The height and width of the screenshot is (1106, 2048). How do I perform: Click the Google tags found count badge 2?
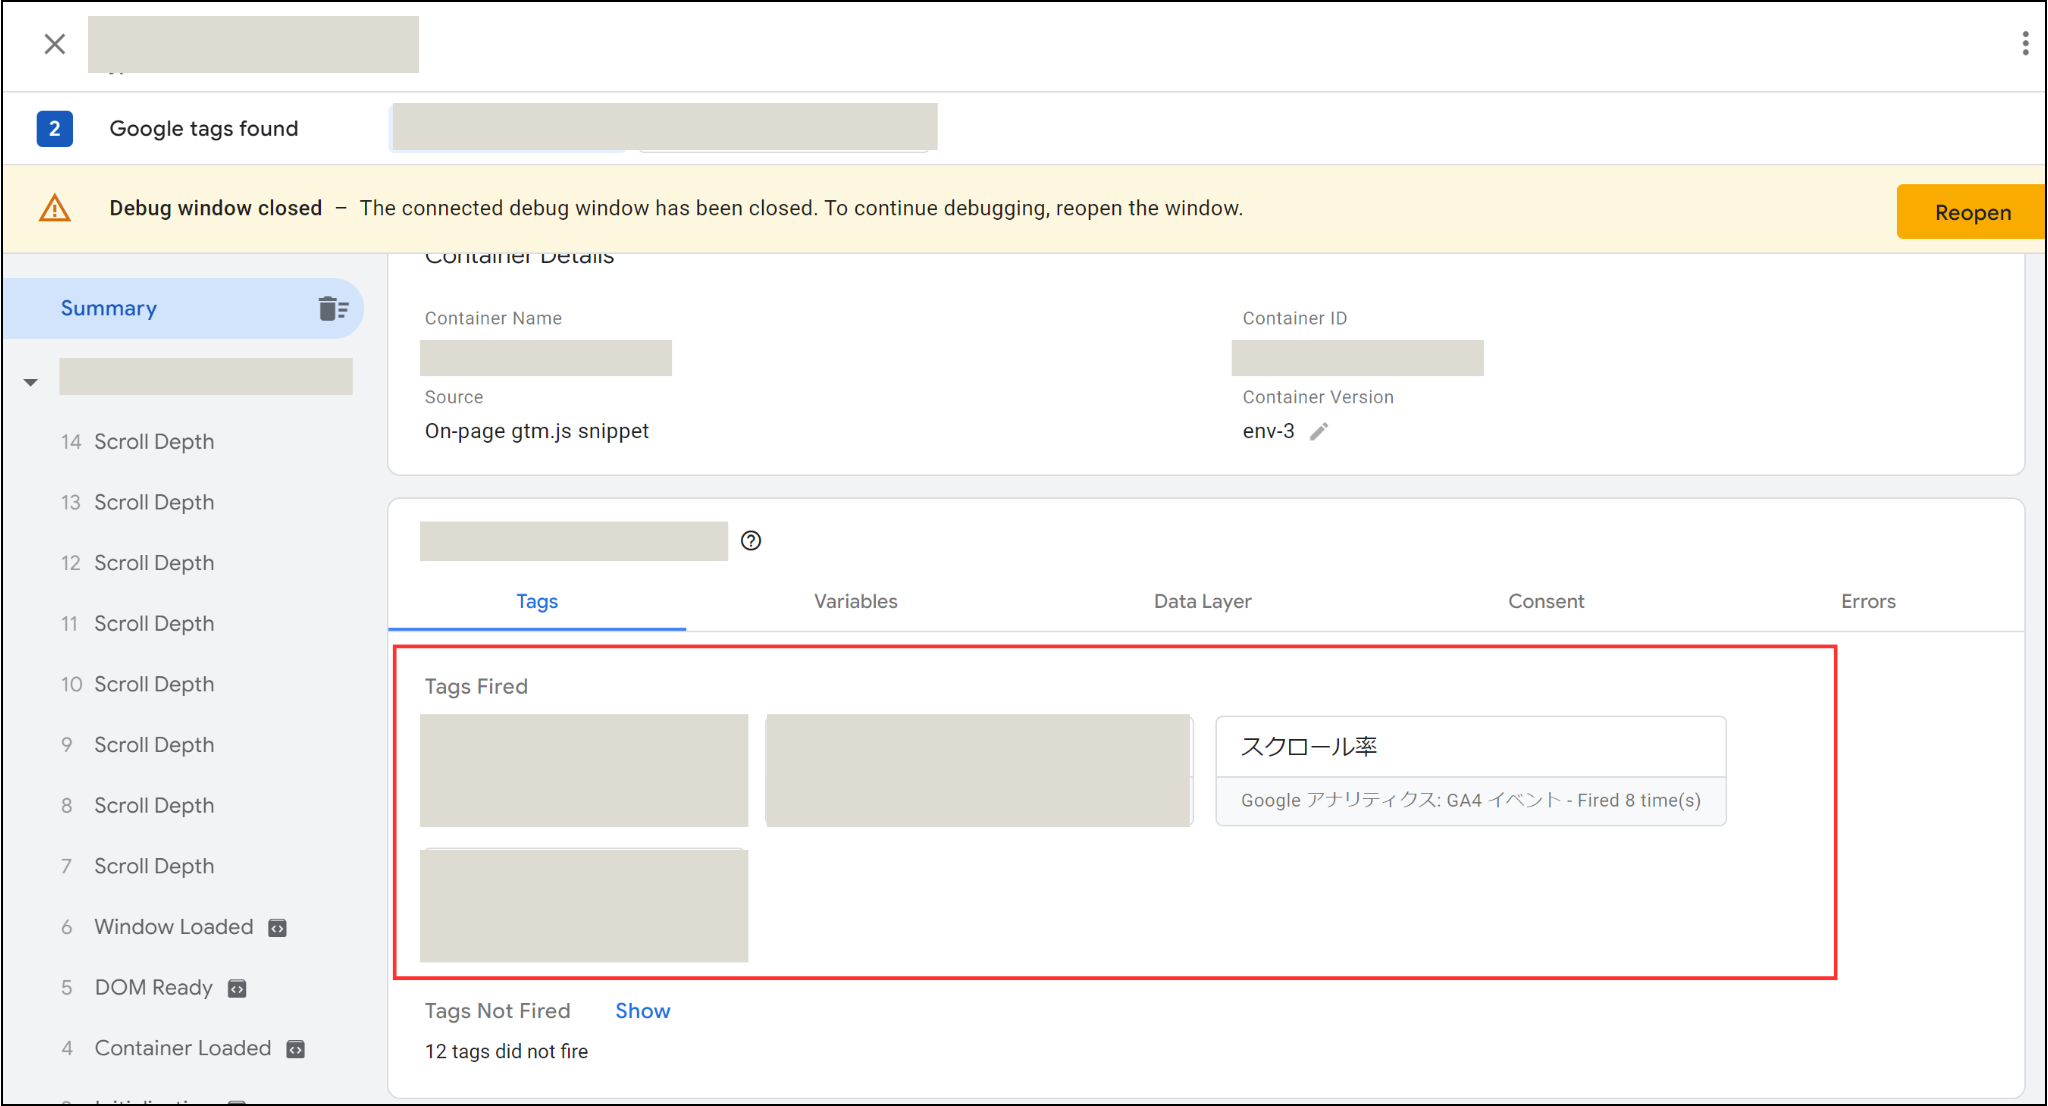coord(55,129)
